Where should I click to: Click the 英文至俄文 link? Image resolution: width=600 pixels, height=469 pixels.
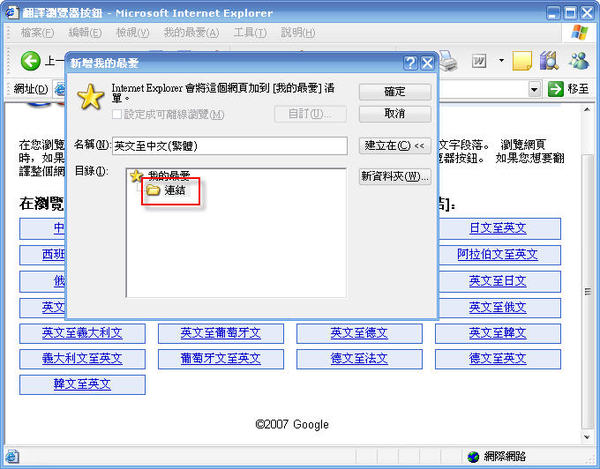click(x=497, y=307)
